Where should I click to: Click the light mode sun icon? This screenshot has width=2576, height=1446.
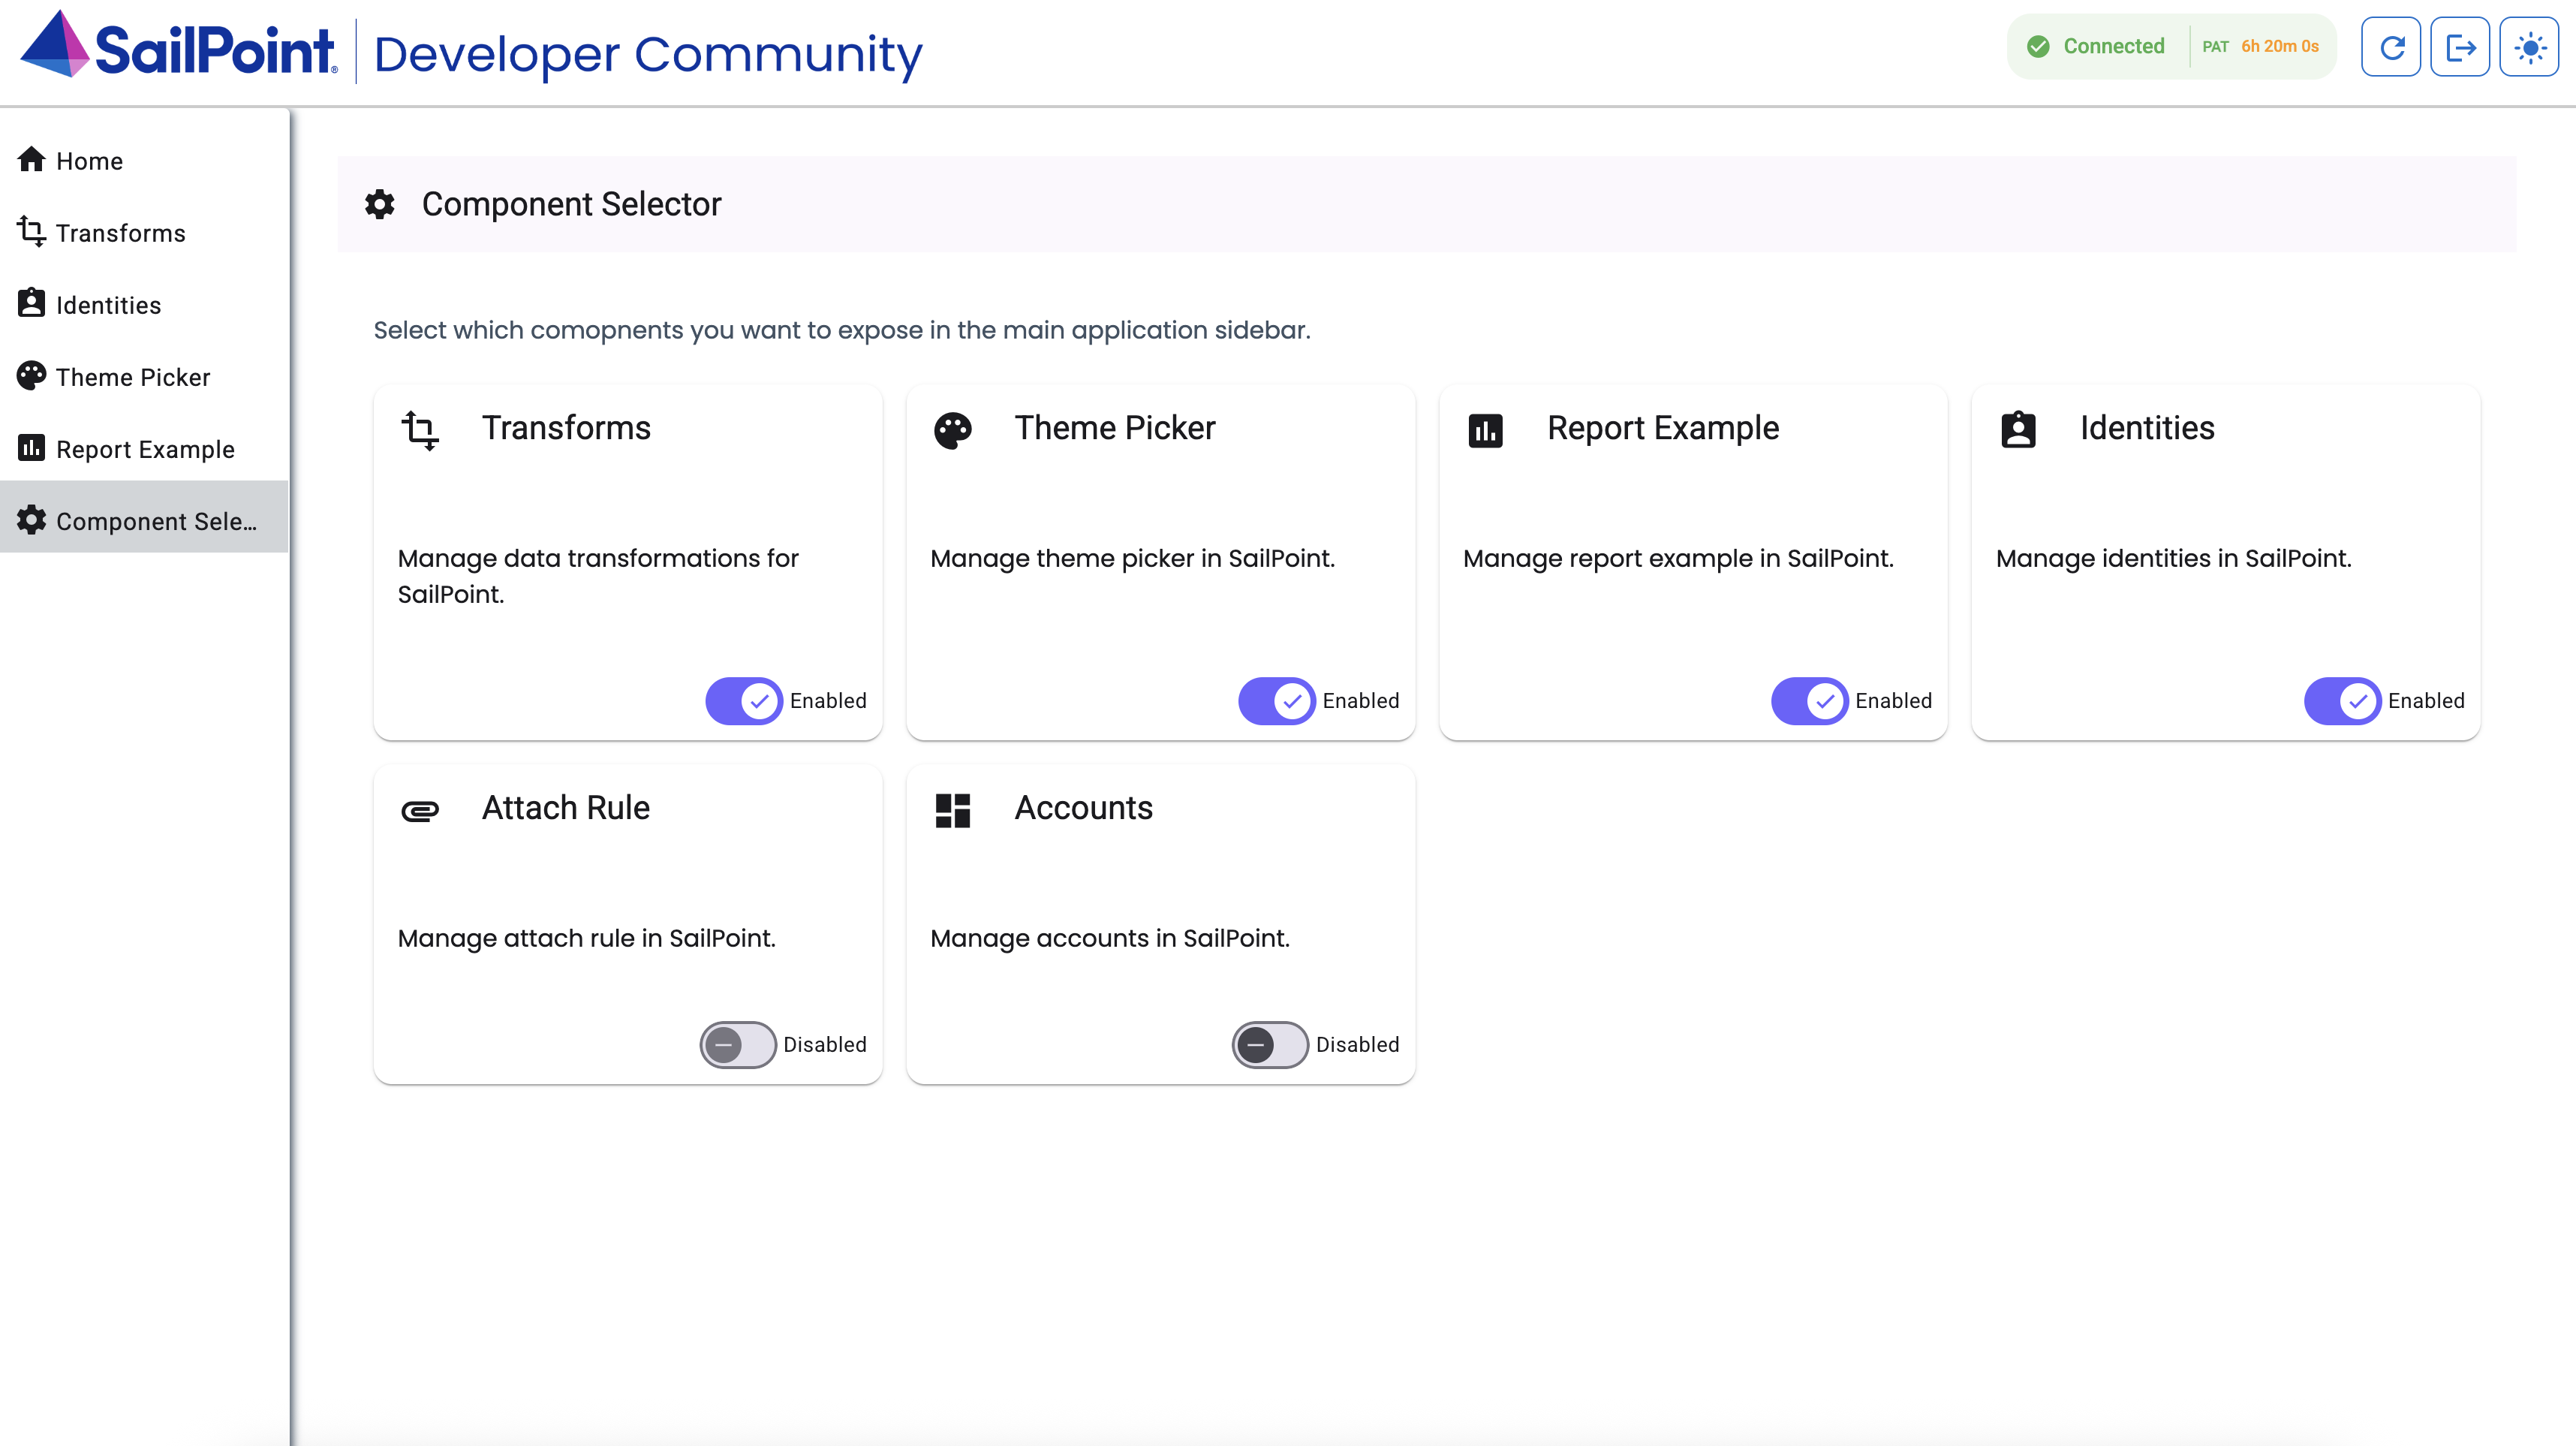pos(2530,46)
